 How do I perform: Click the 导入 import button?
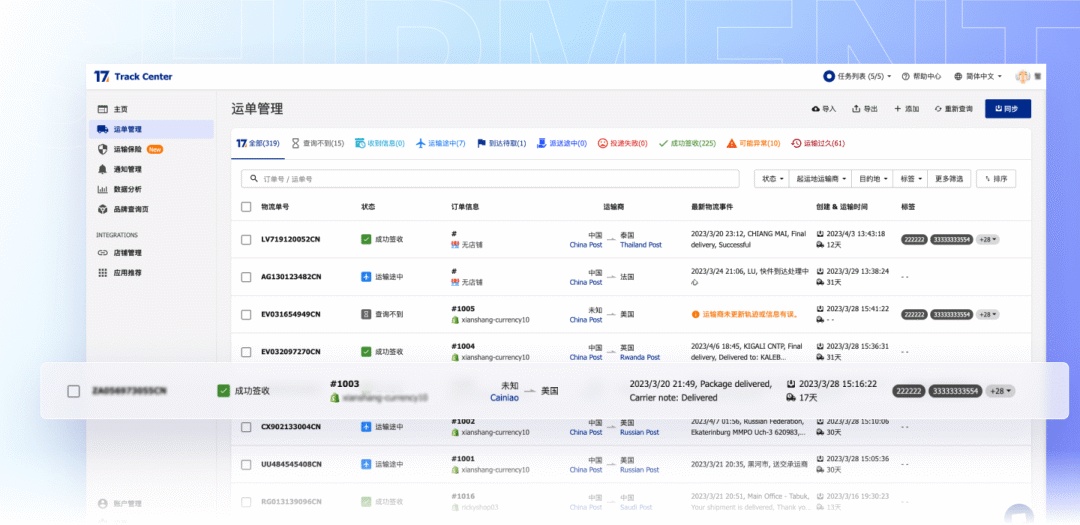[824, 109]
